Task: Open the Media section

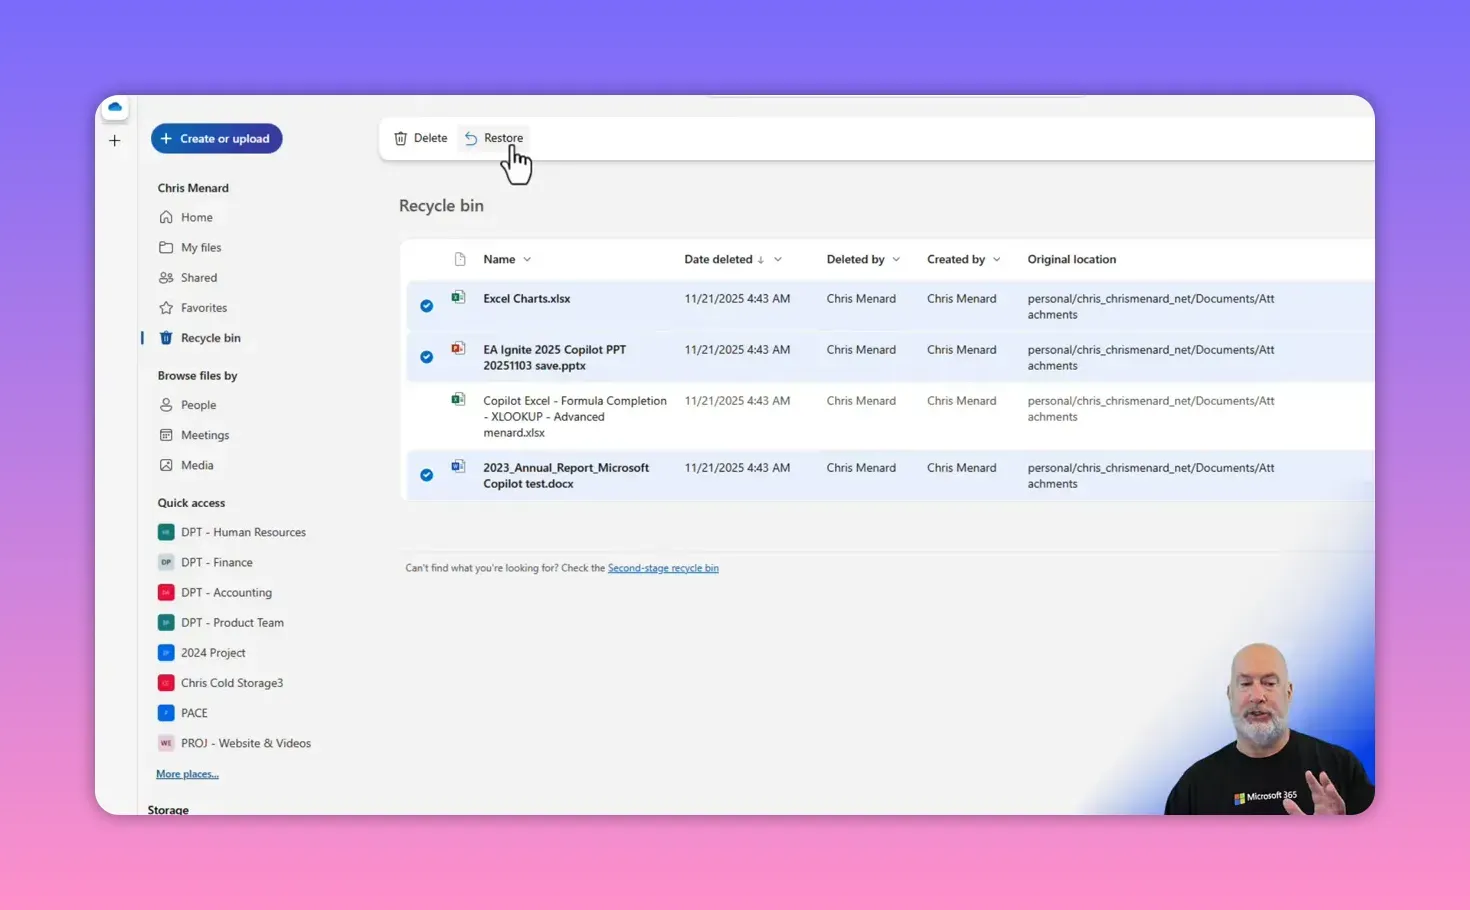Action: [x=197, y=465]
